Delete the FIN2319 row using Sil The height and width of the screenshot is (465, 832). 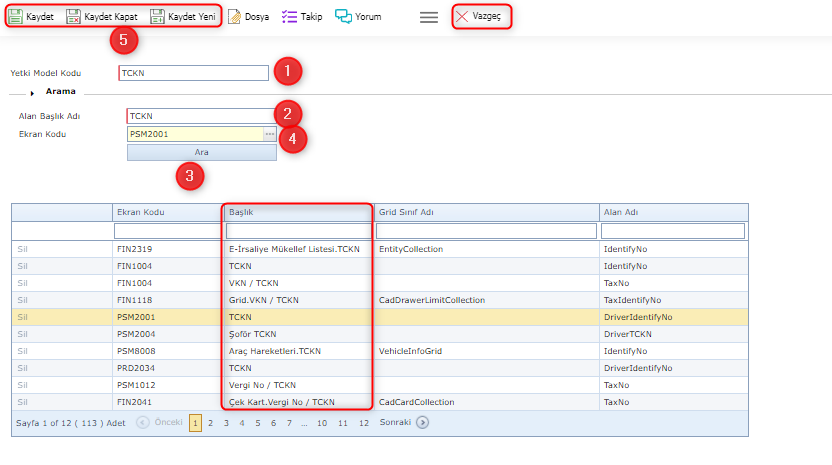point(23,249)
